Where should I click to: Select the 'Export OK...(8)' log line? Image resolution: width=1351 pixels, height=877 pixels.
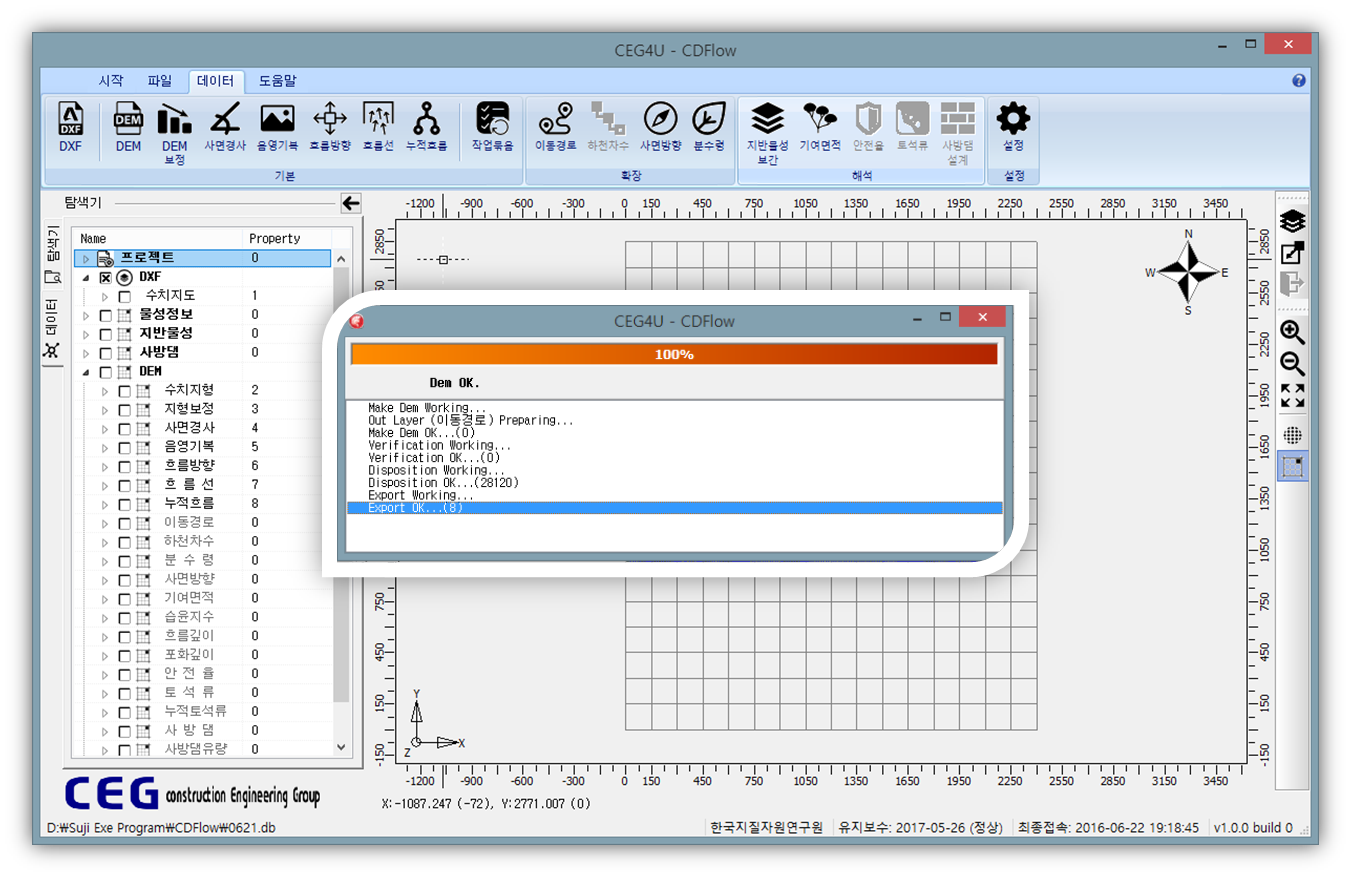(674, 508)
